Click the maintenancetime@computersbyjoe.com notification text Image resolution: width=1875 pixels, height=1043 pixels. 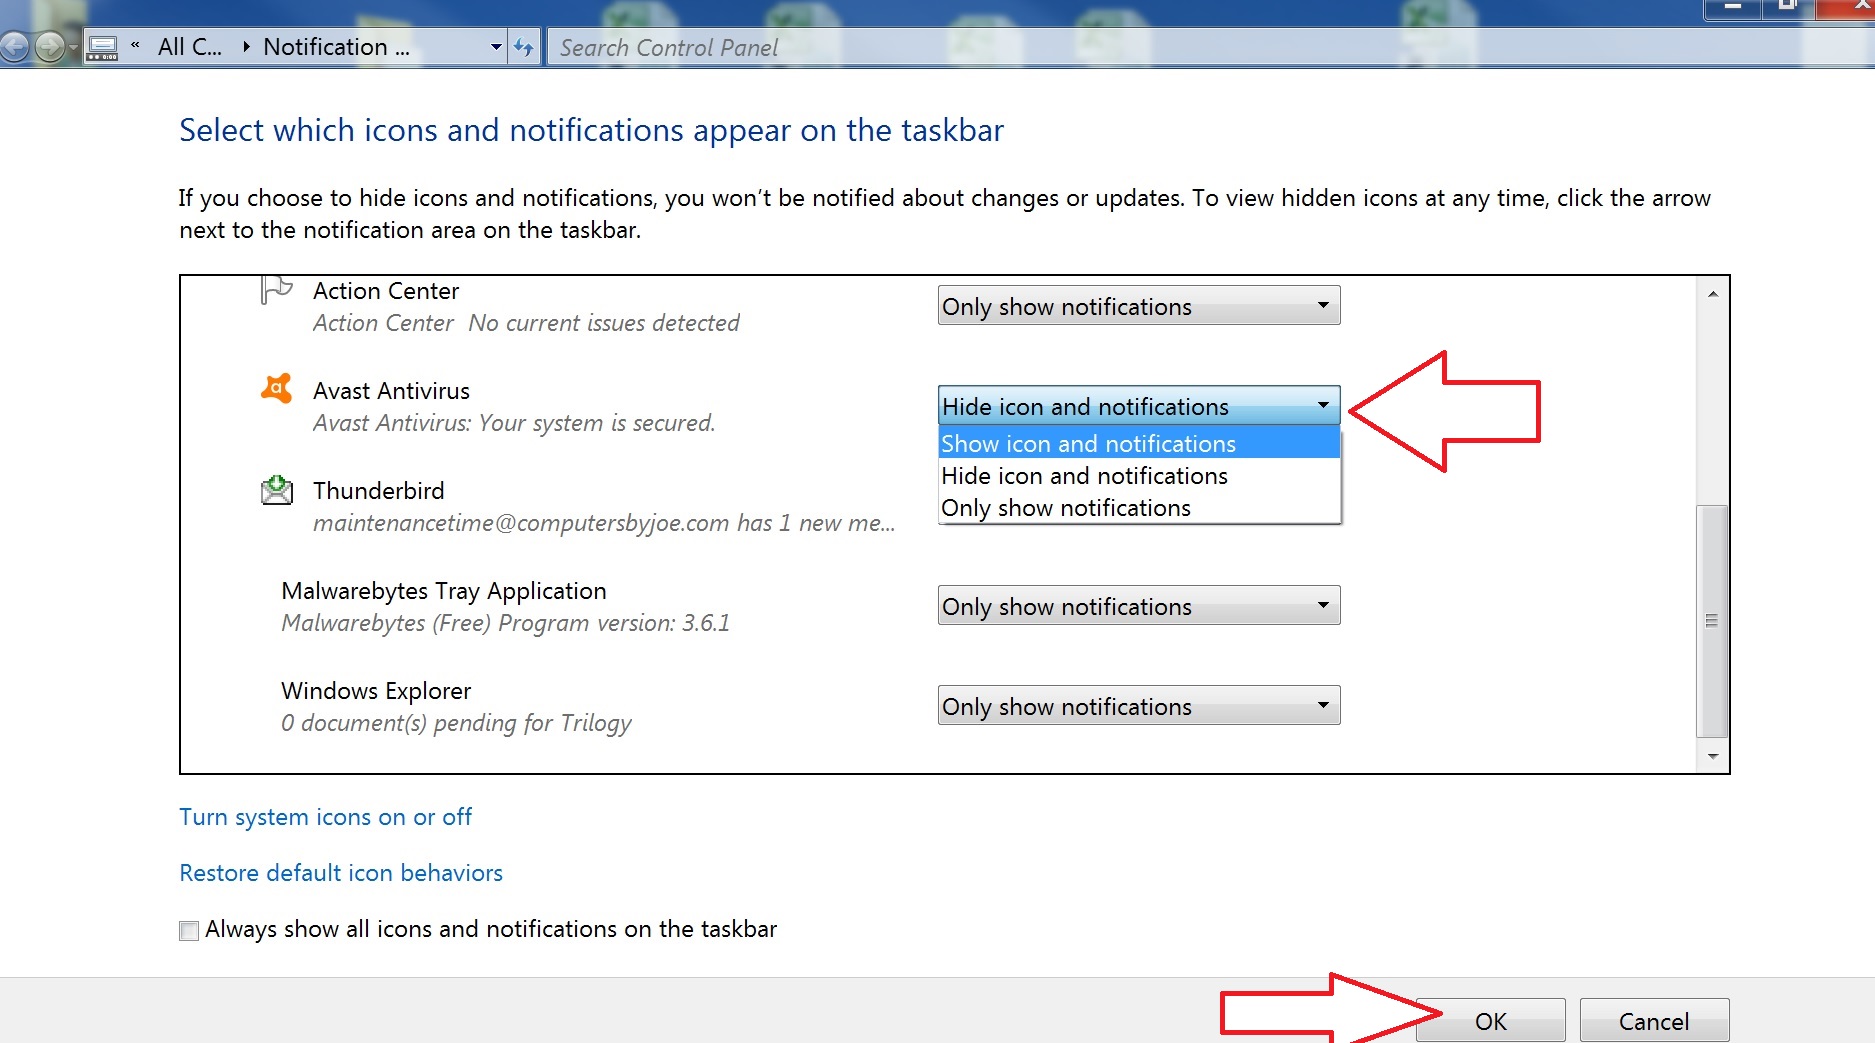coord(603,523)
